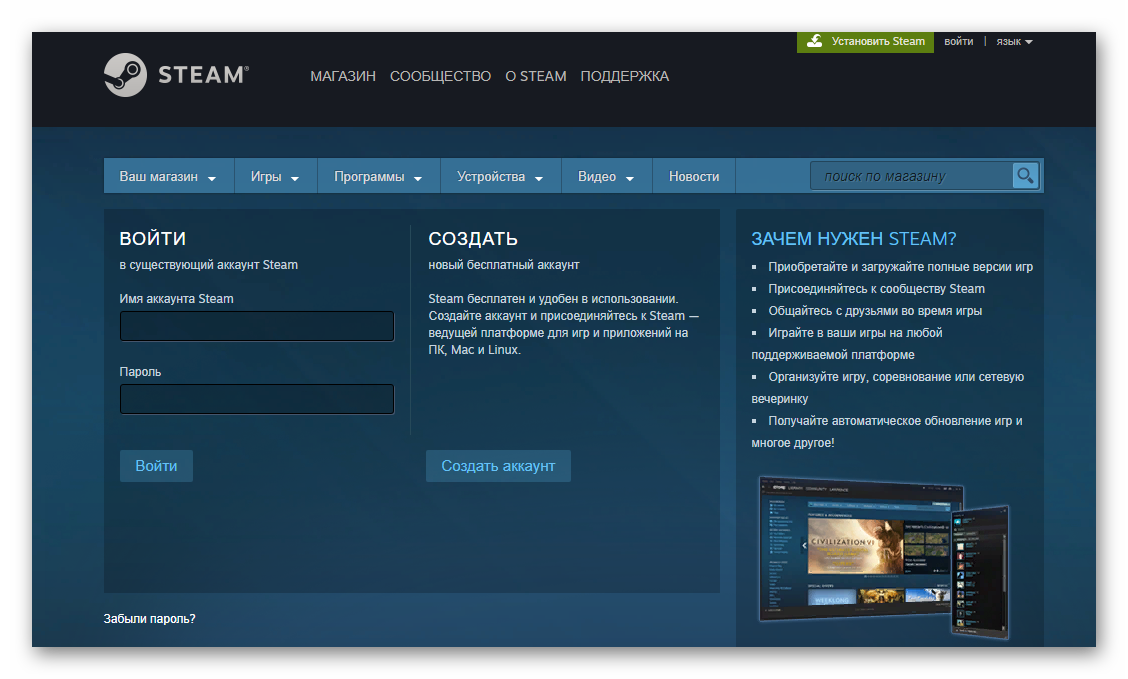Open СООБЩЕСТВО in top navigation
Image resolution: width=1128 pixels, height=679 pixels.
440,76
